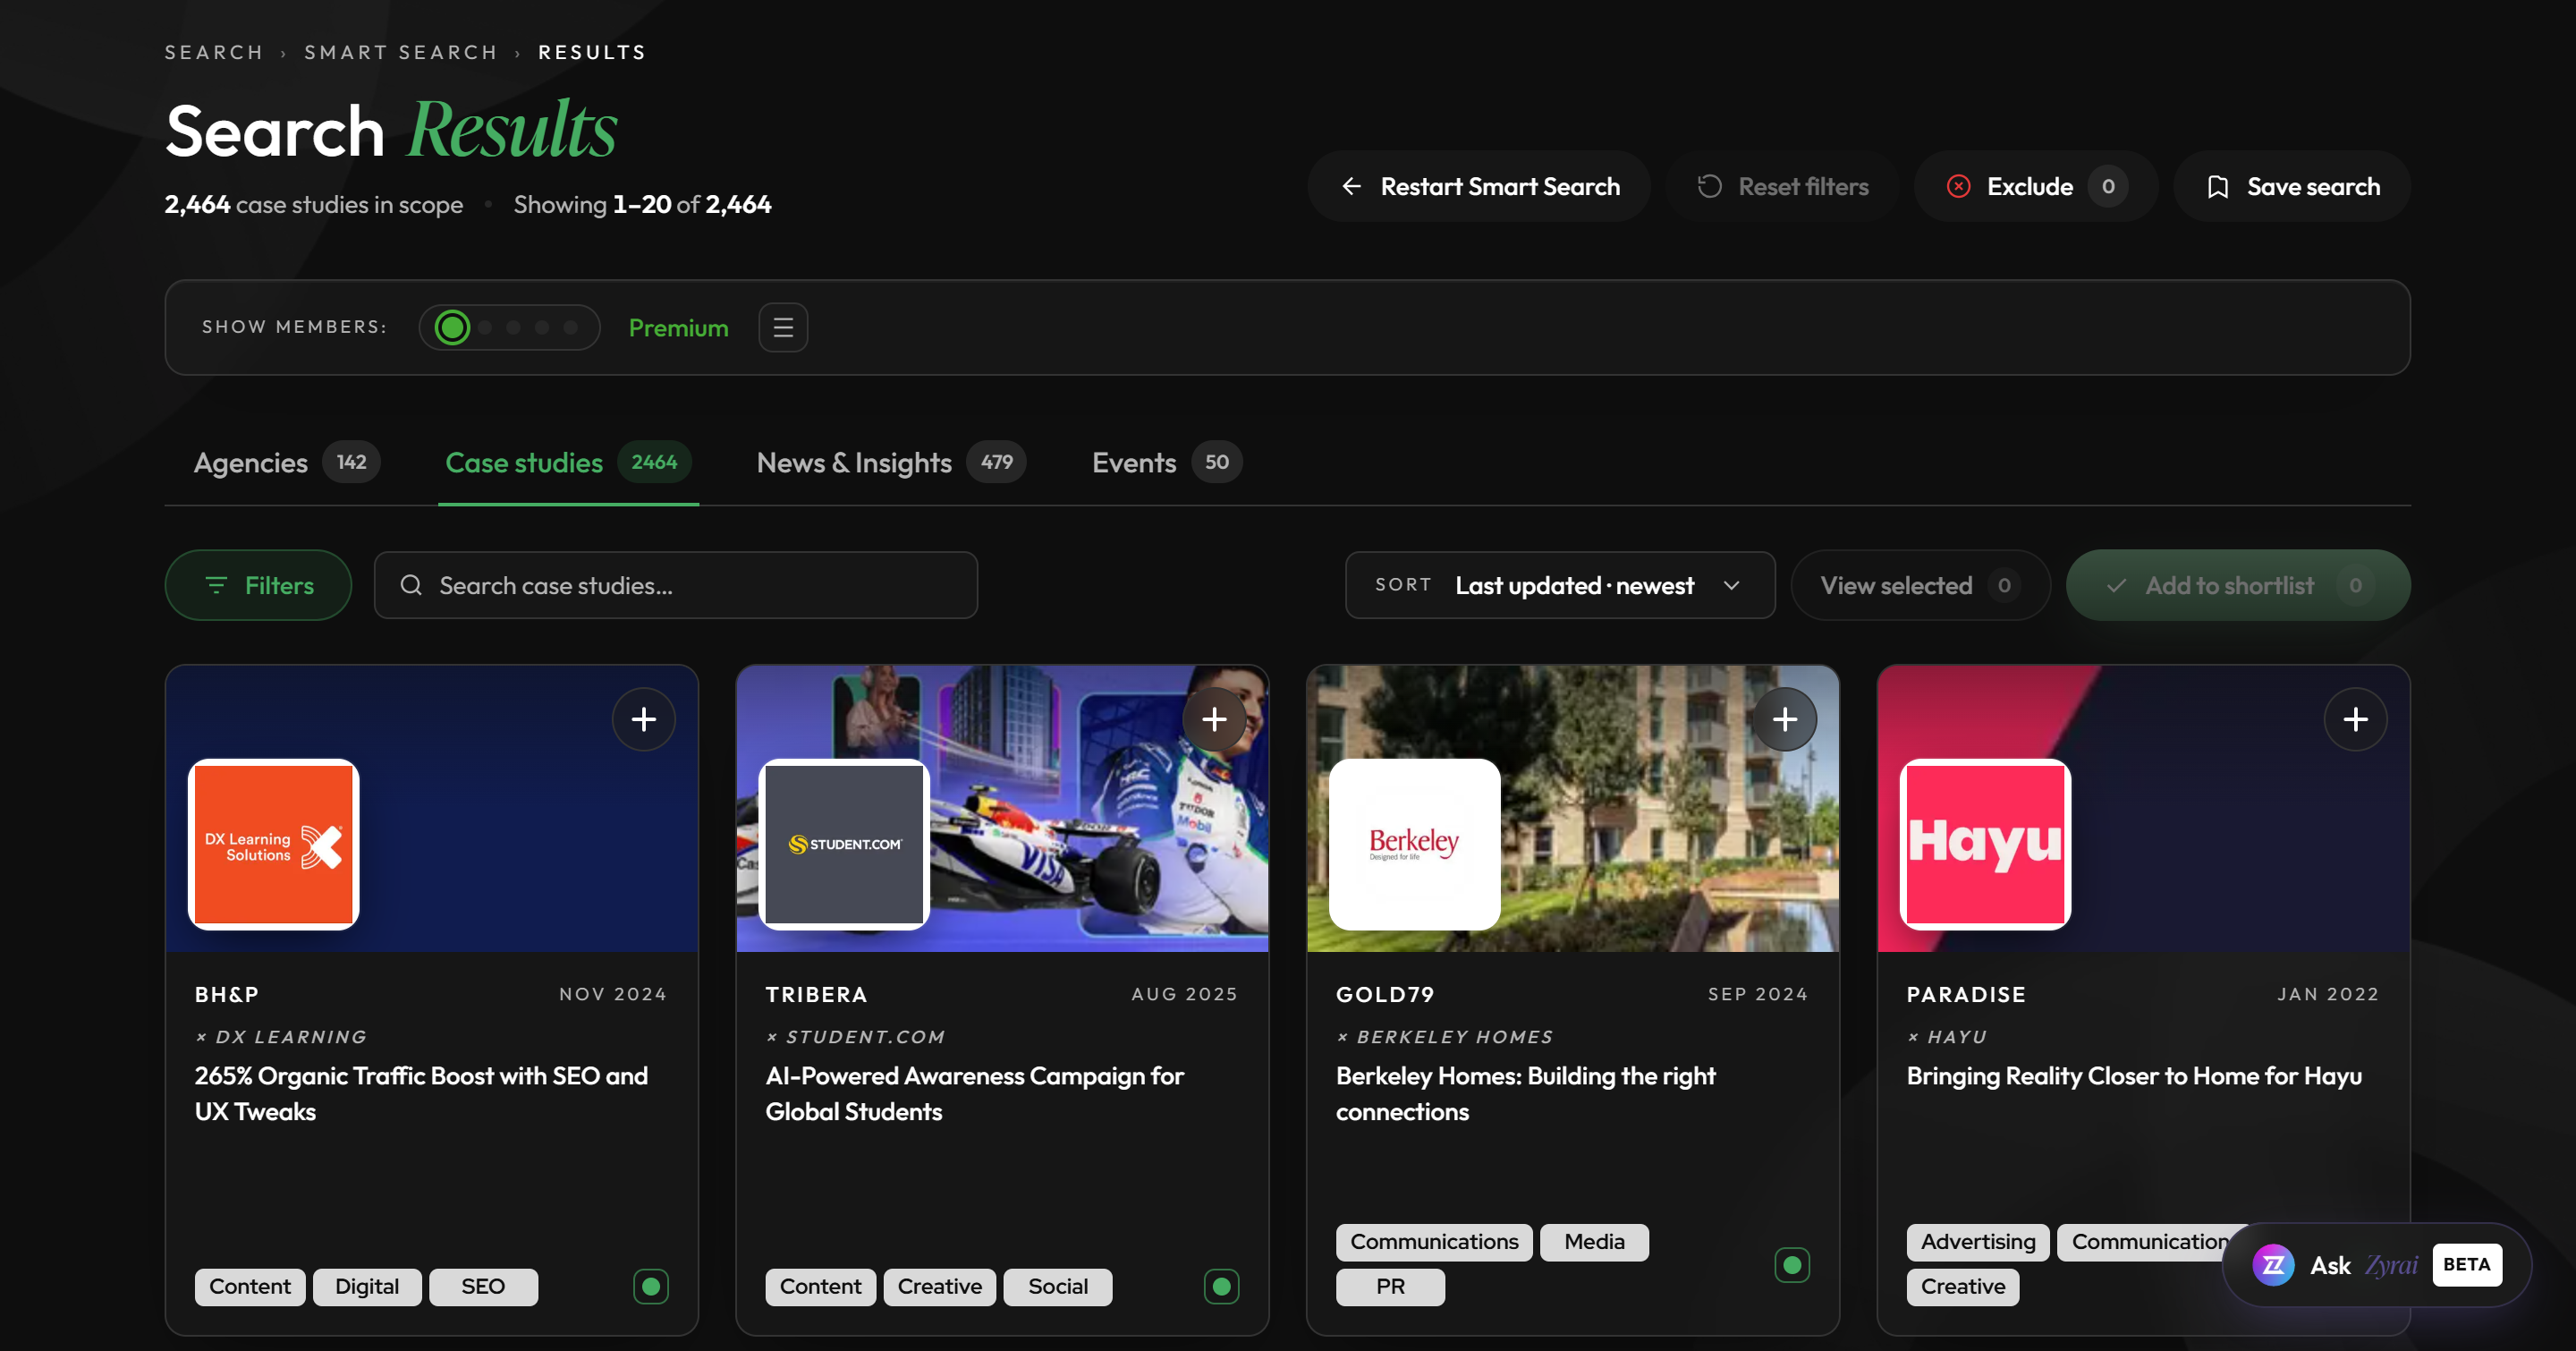Viewport: 2576px width, 1351px height.
Task: Focus the Search case studies field
Action: pos(676,585)
